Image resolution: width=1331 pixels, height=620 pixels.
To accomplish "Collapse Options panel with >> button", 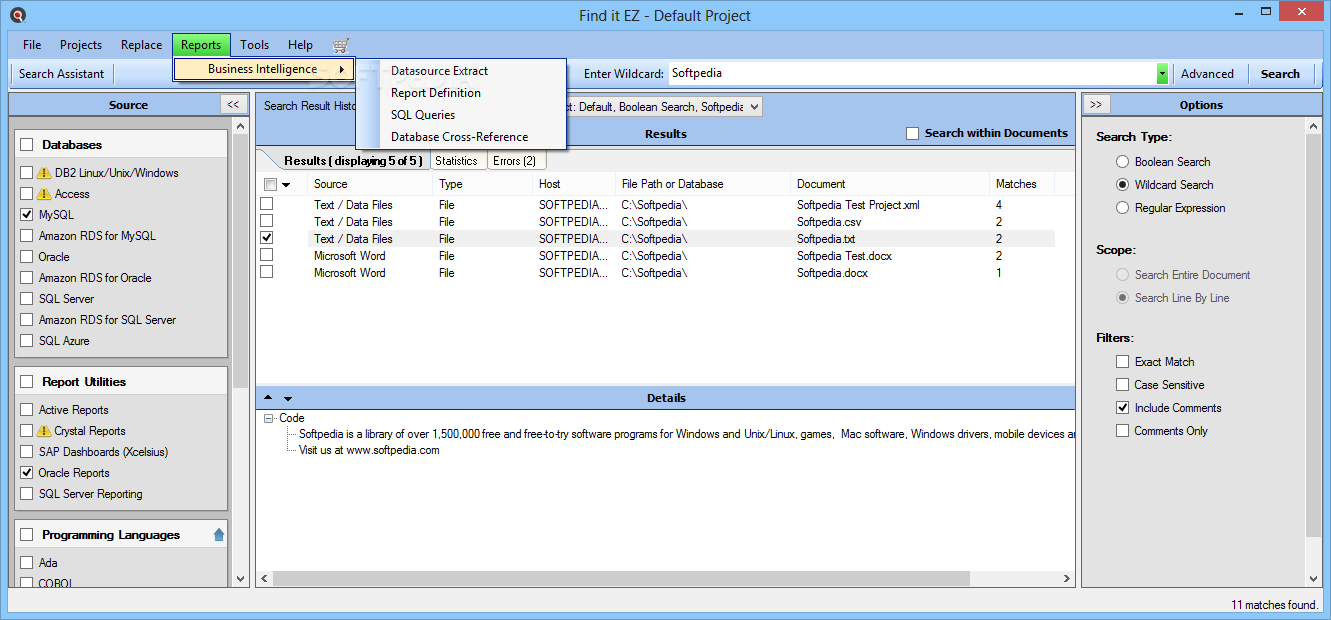I will click(x=1095, y=104).
